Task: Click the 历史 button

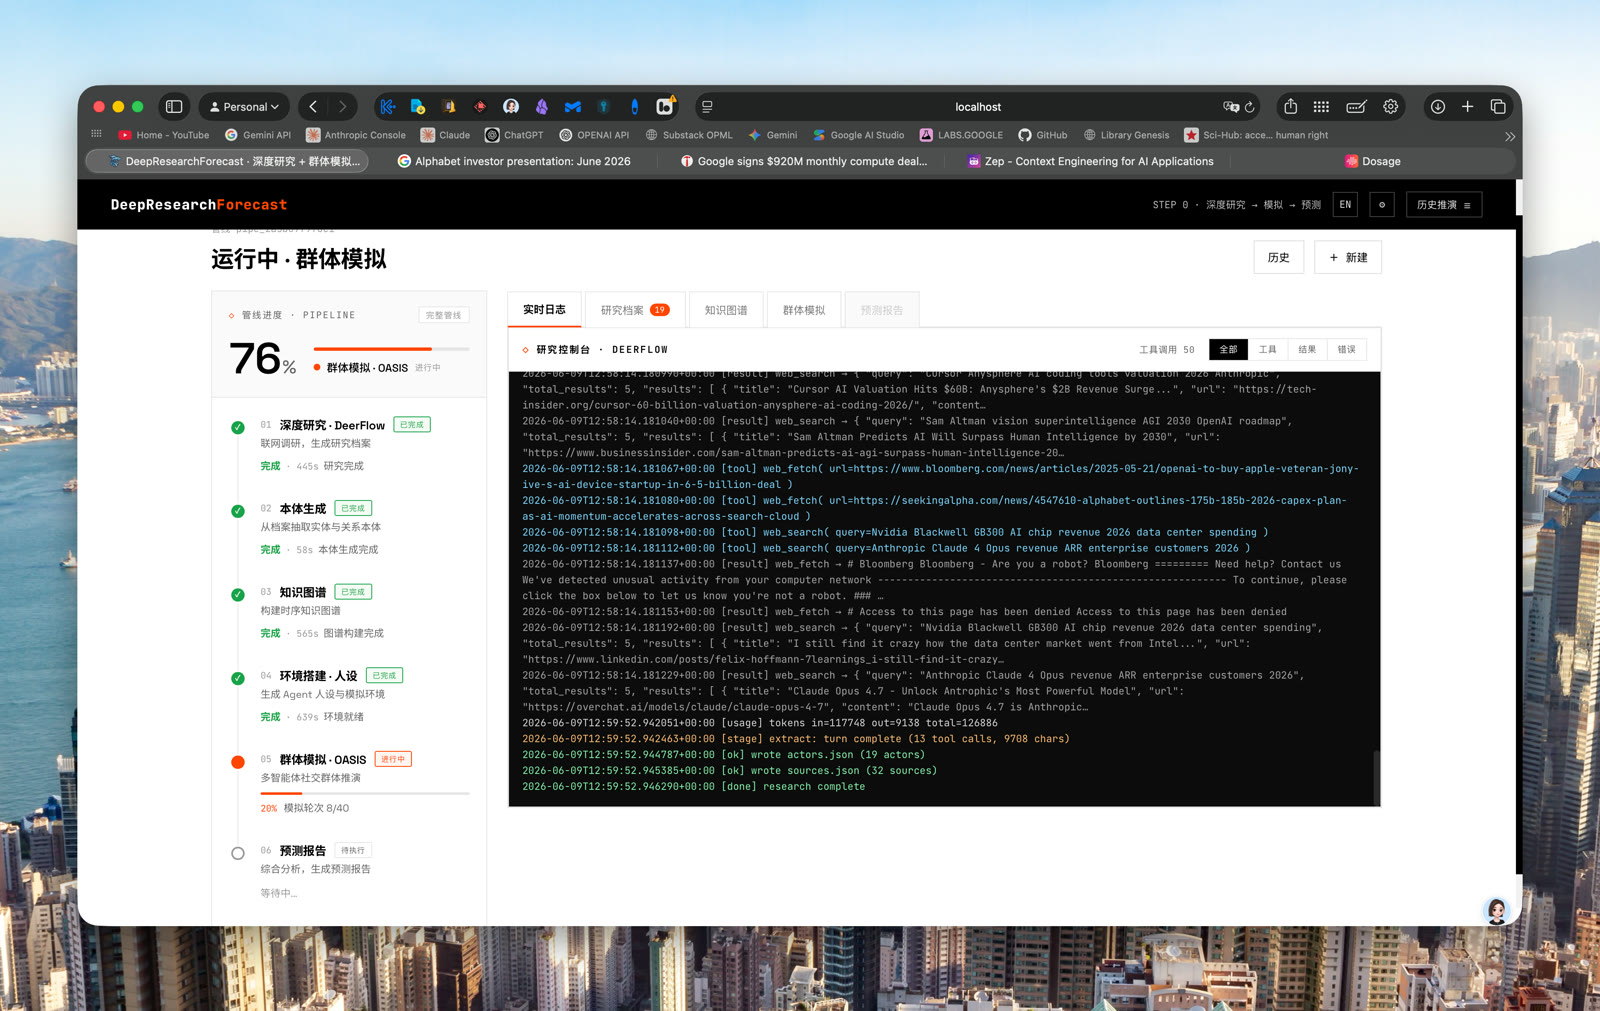Action: click(1279, 258)
